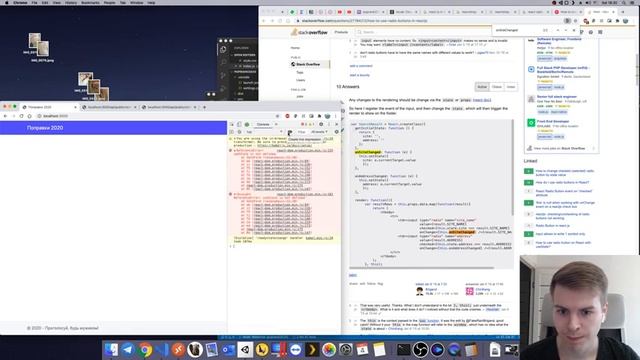
Task: Open new tab in localhost Chrome window
Action: coord(204,107)
